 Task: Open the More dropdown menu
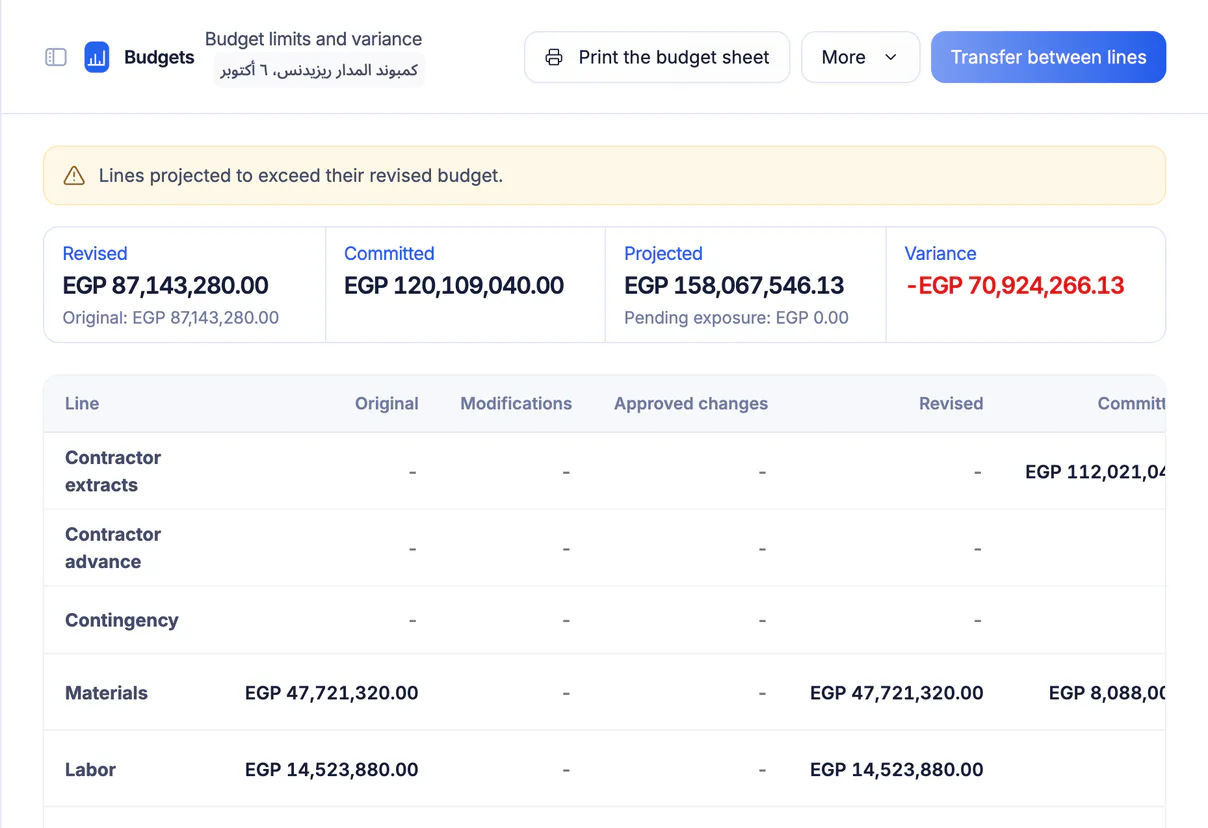coord(860,57)
